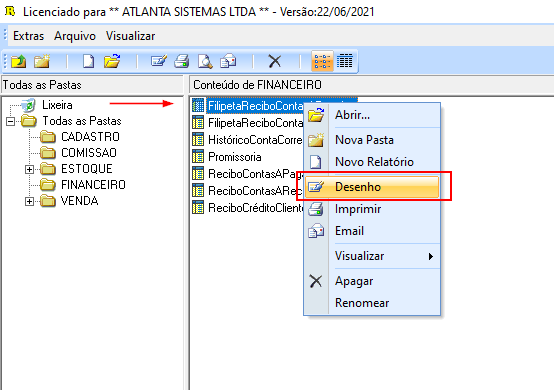Select the Todas as Pastas root folder
Screen dimensions: 554x390
tap(82, 121)
